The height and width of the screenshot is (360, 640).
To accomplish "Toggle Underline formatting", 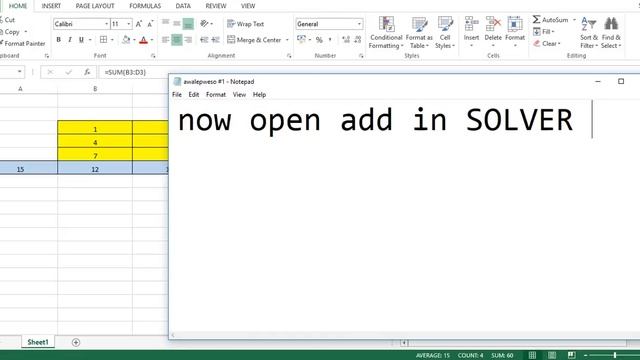I will point(81,40).
